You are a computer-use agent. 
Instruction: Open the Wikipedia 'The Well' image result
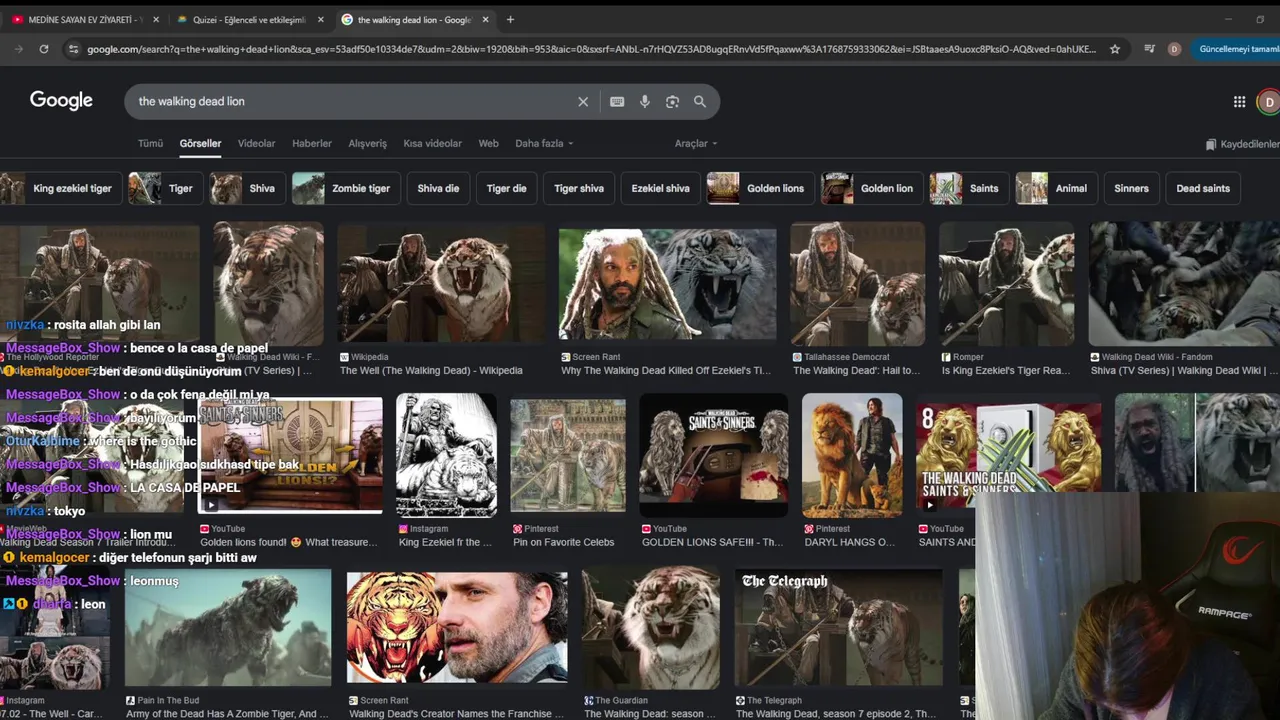point(441,284)
